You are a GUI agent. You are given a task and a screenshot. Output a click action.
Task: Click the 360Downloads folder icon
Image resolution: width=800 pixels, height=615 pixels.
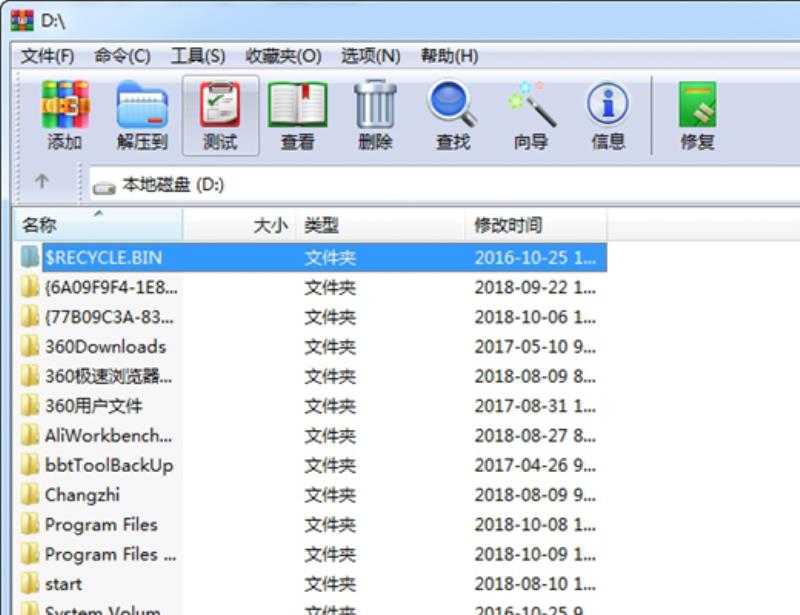coord(30,347)
